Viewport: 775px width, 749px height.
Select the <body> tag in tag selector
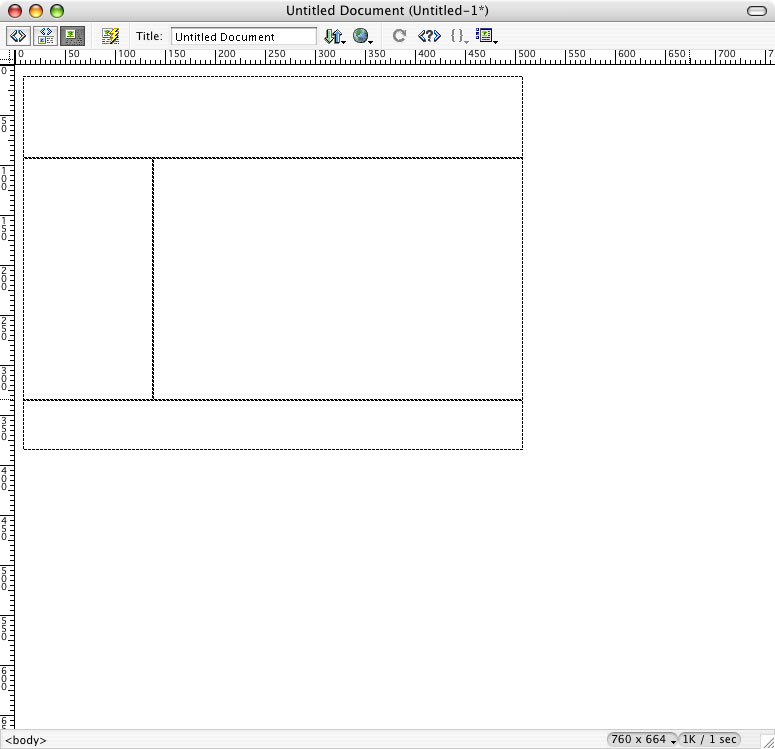pyautogui.click(x=26, y=740)
